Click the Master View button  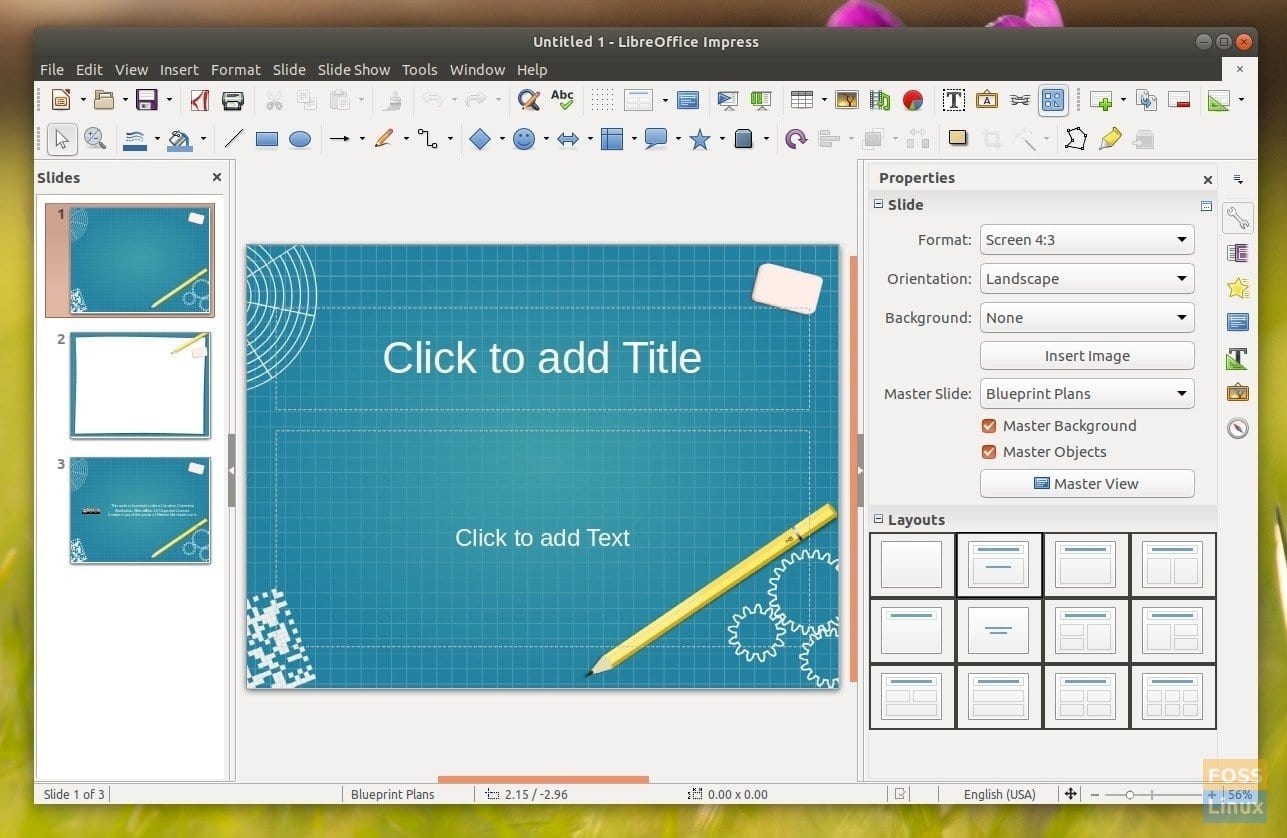[1087, 483]
